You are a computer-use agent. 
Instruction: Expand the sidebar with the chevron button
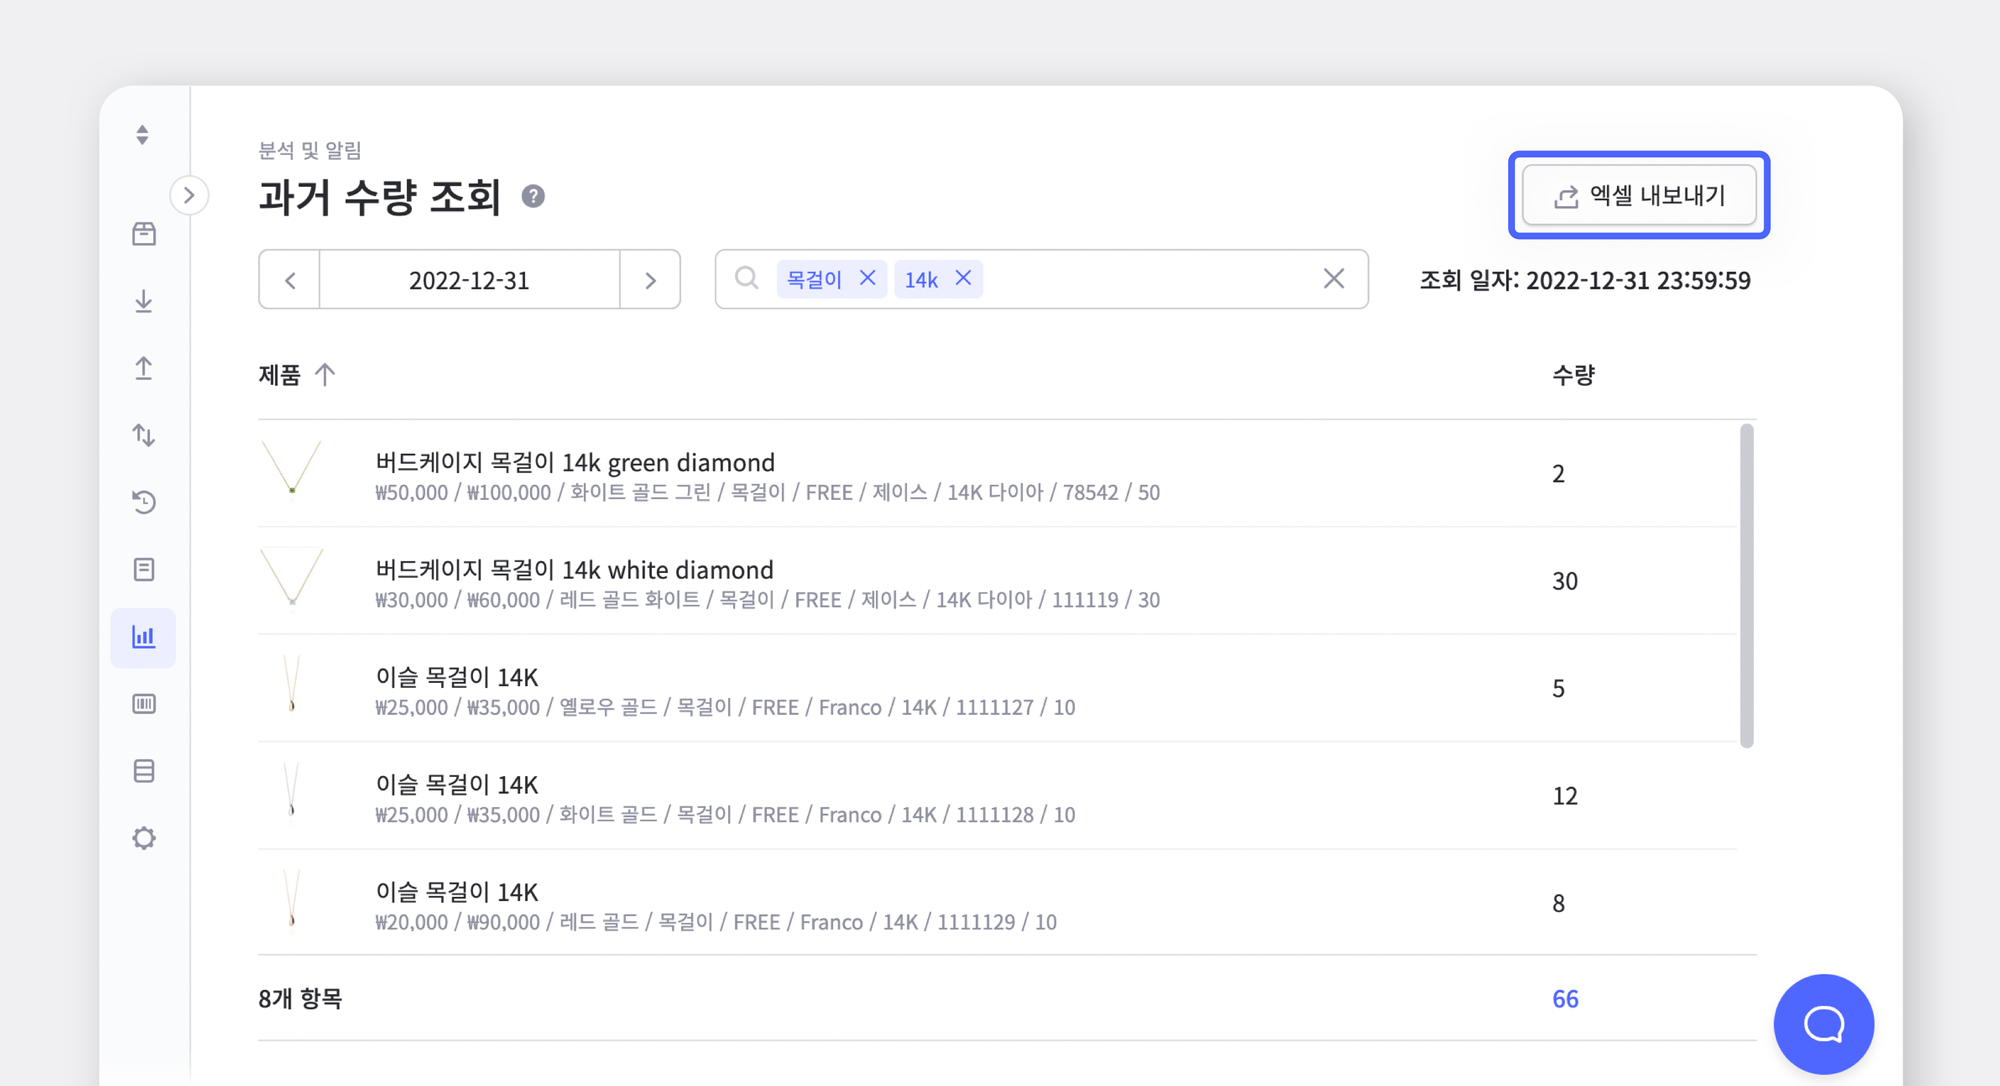(189, 195)
